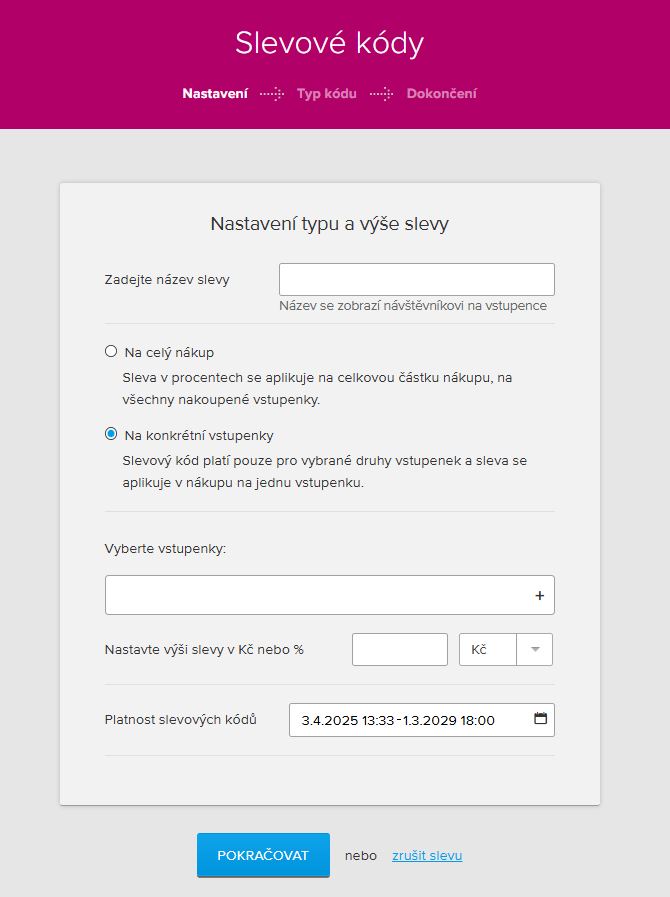The height and width of the screenshot is (897, 670).
Task: Switch to the 'Typ kódu' step
Action: pos(326,94)
